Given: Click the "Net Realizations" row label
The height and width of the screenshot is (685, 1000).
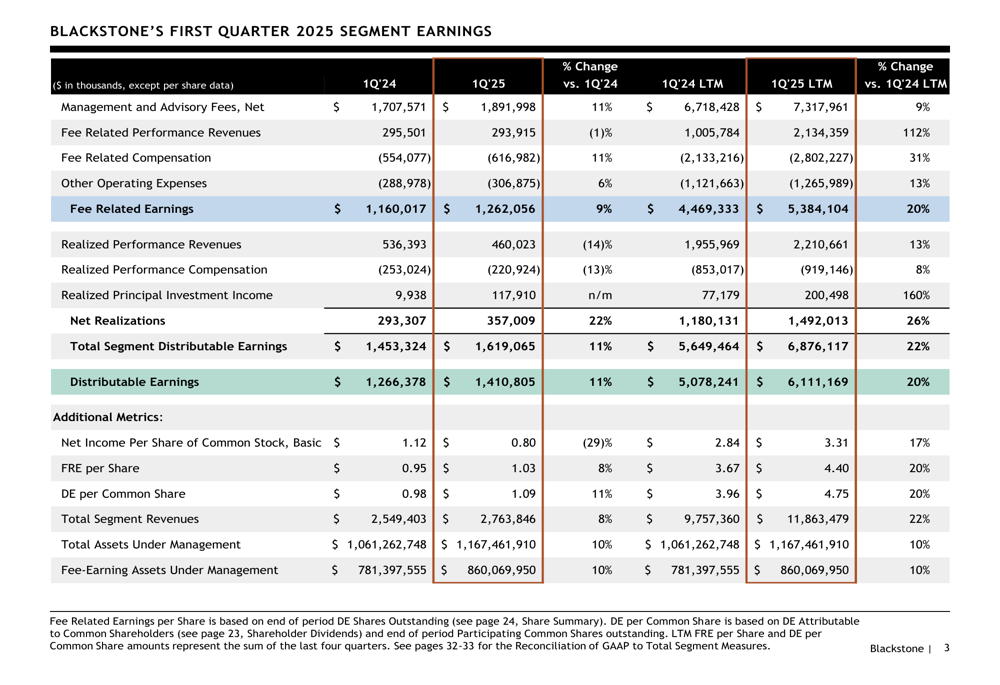Looking at the screenshot, I should (x=117, y=321).
